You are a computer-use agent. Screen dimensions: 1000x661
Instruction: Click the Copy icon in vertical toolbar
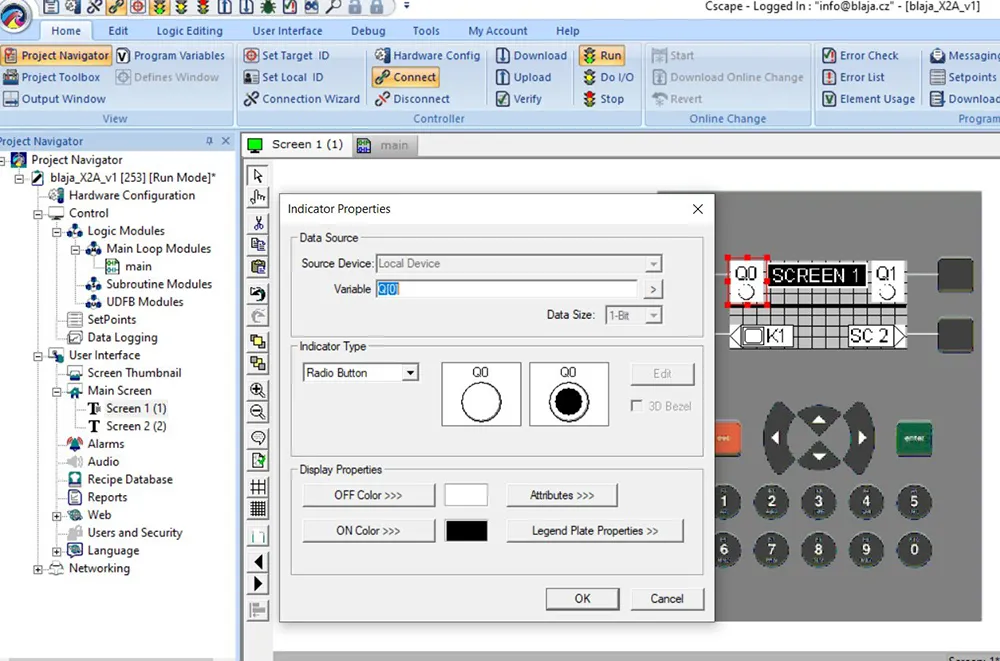[258, 244]
